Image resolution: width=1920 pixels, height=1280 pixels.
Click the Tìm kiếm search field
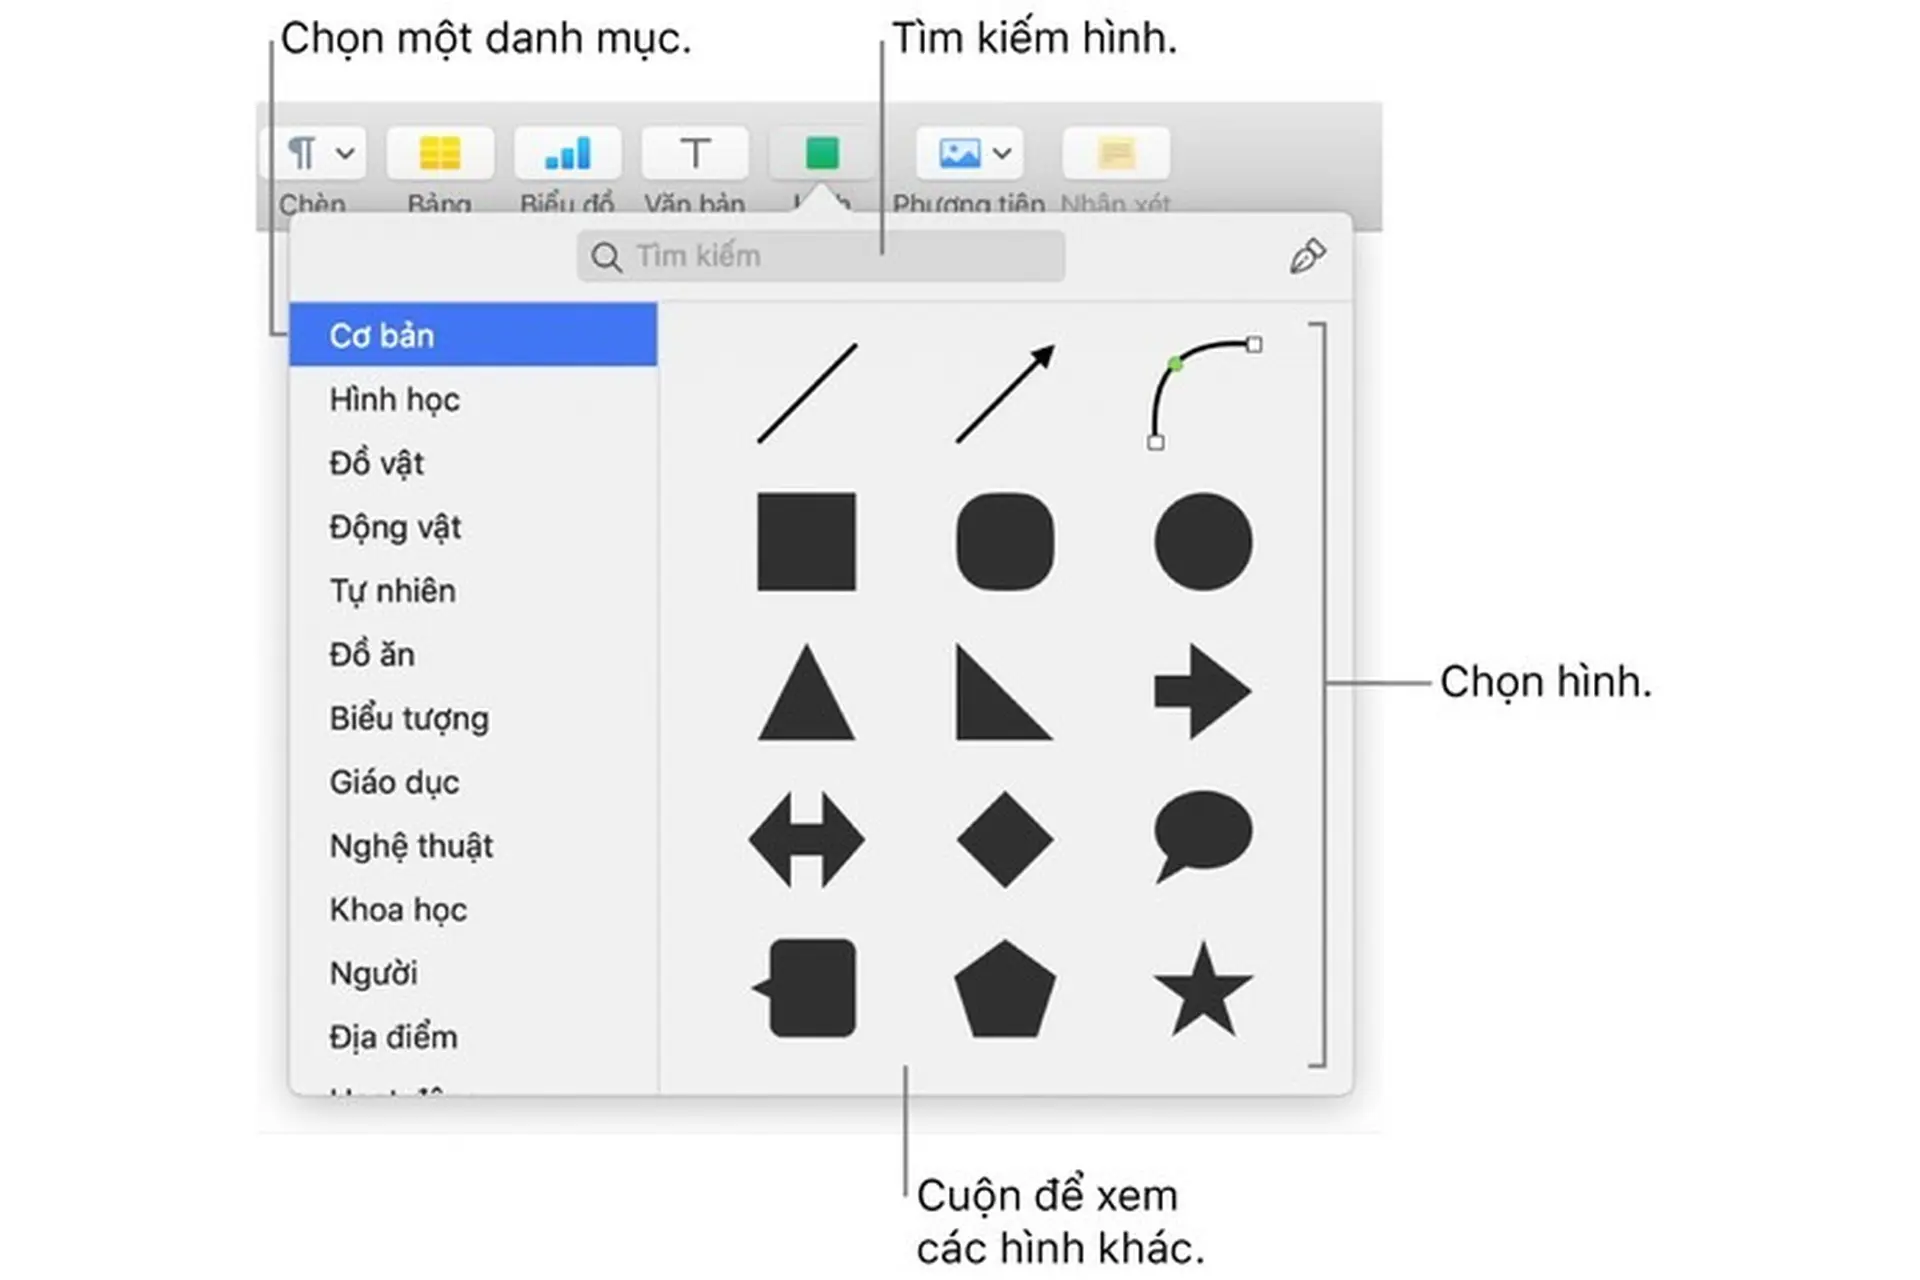point(821,256)
